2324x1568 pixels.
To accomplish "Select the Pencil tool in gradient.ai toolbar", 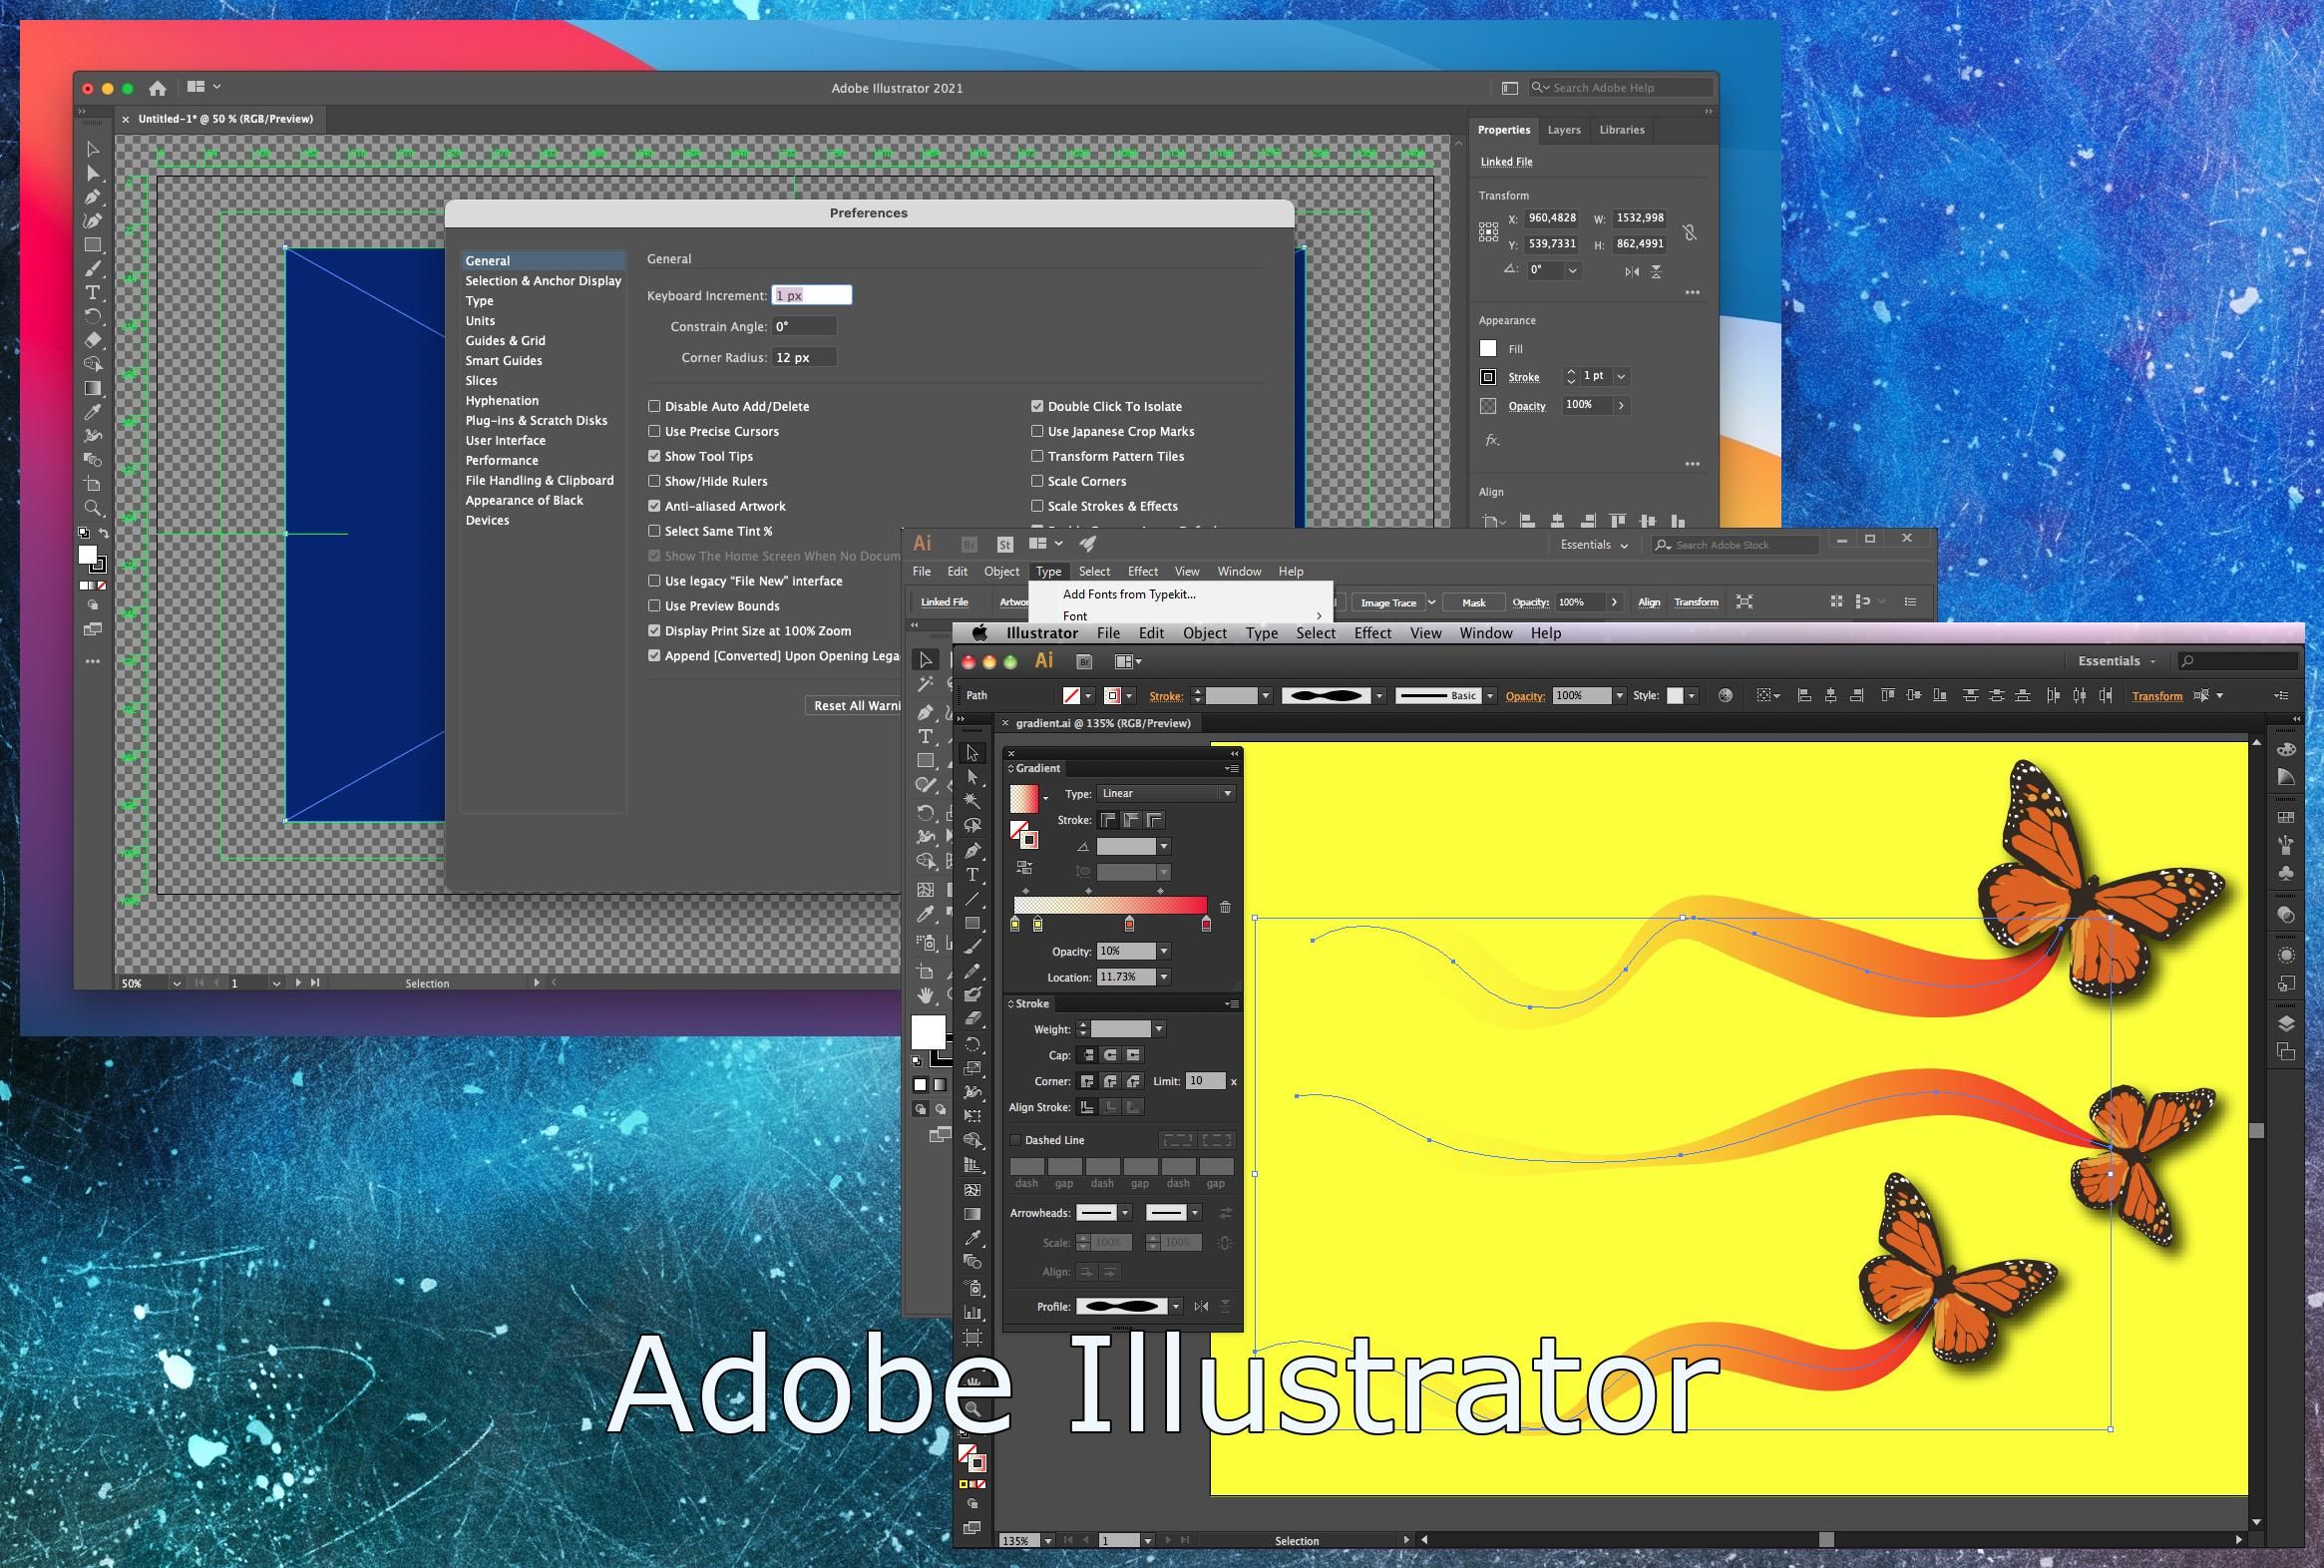I will 971,972.
